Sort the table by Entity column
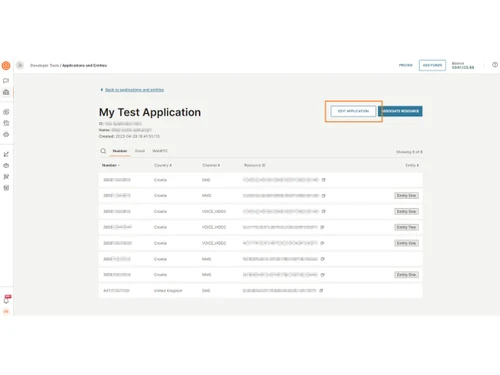 (412, 165)
